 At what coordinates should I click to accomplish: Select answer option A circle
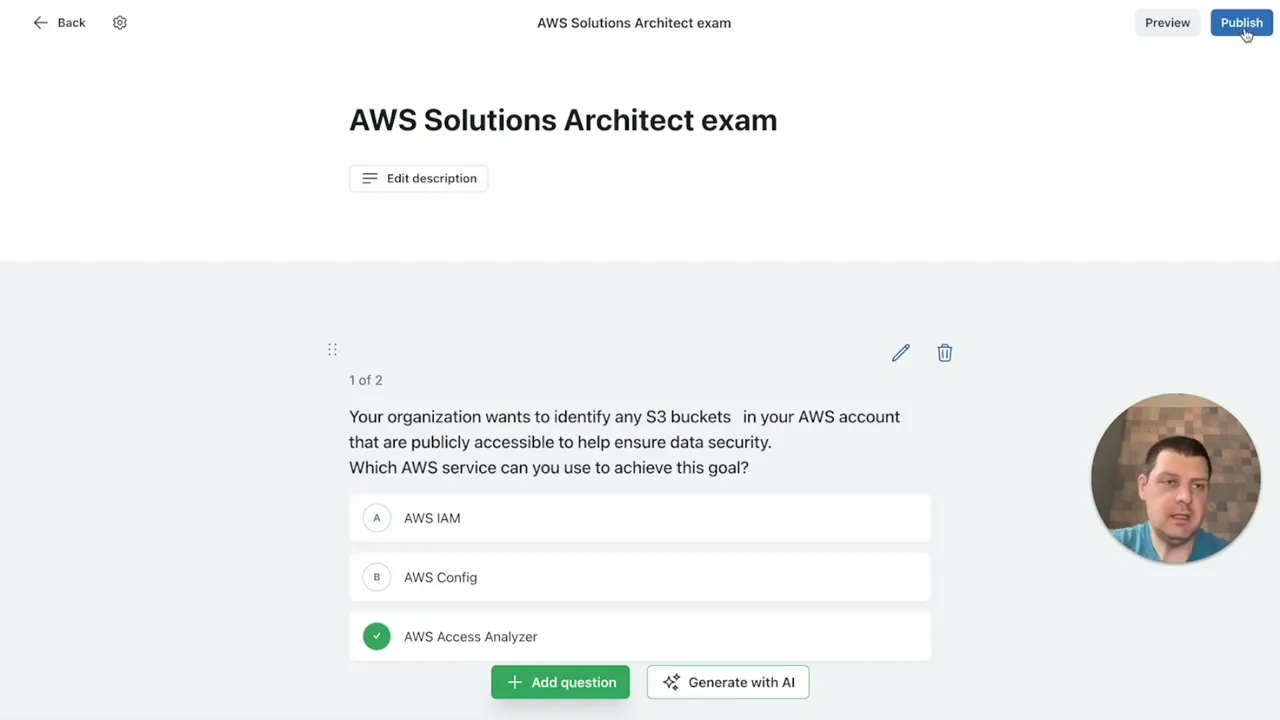click(x=377, y=518)
